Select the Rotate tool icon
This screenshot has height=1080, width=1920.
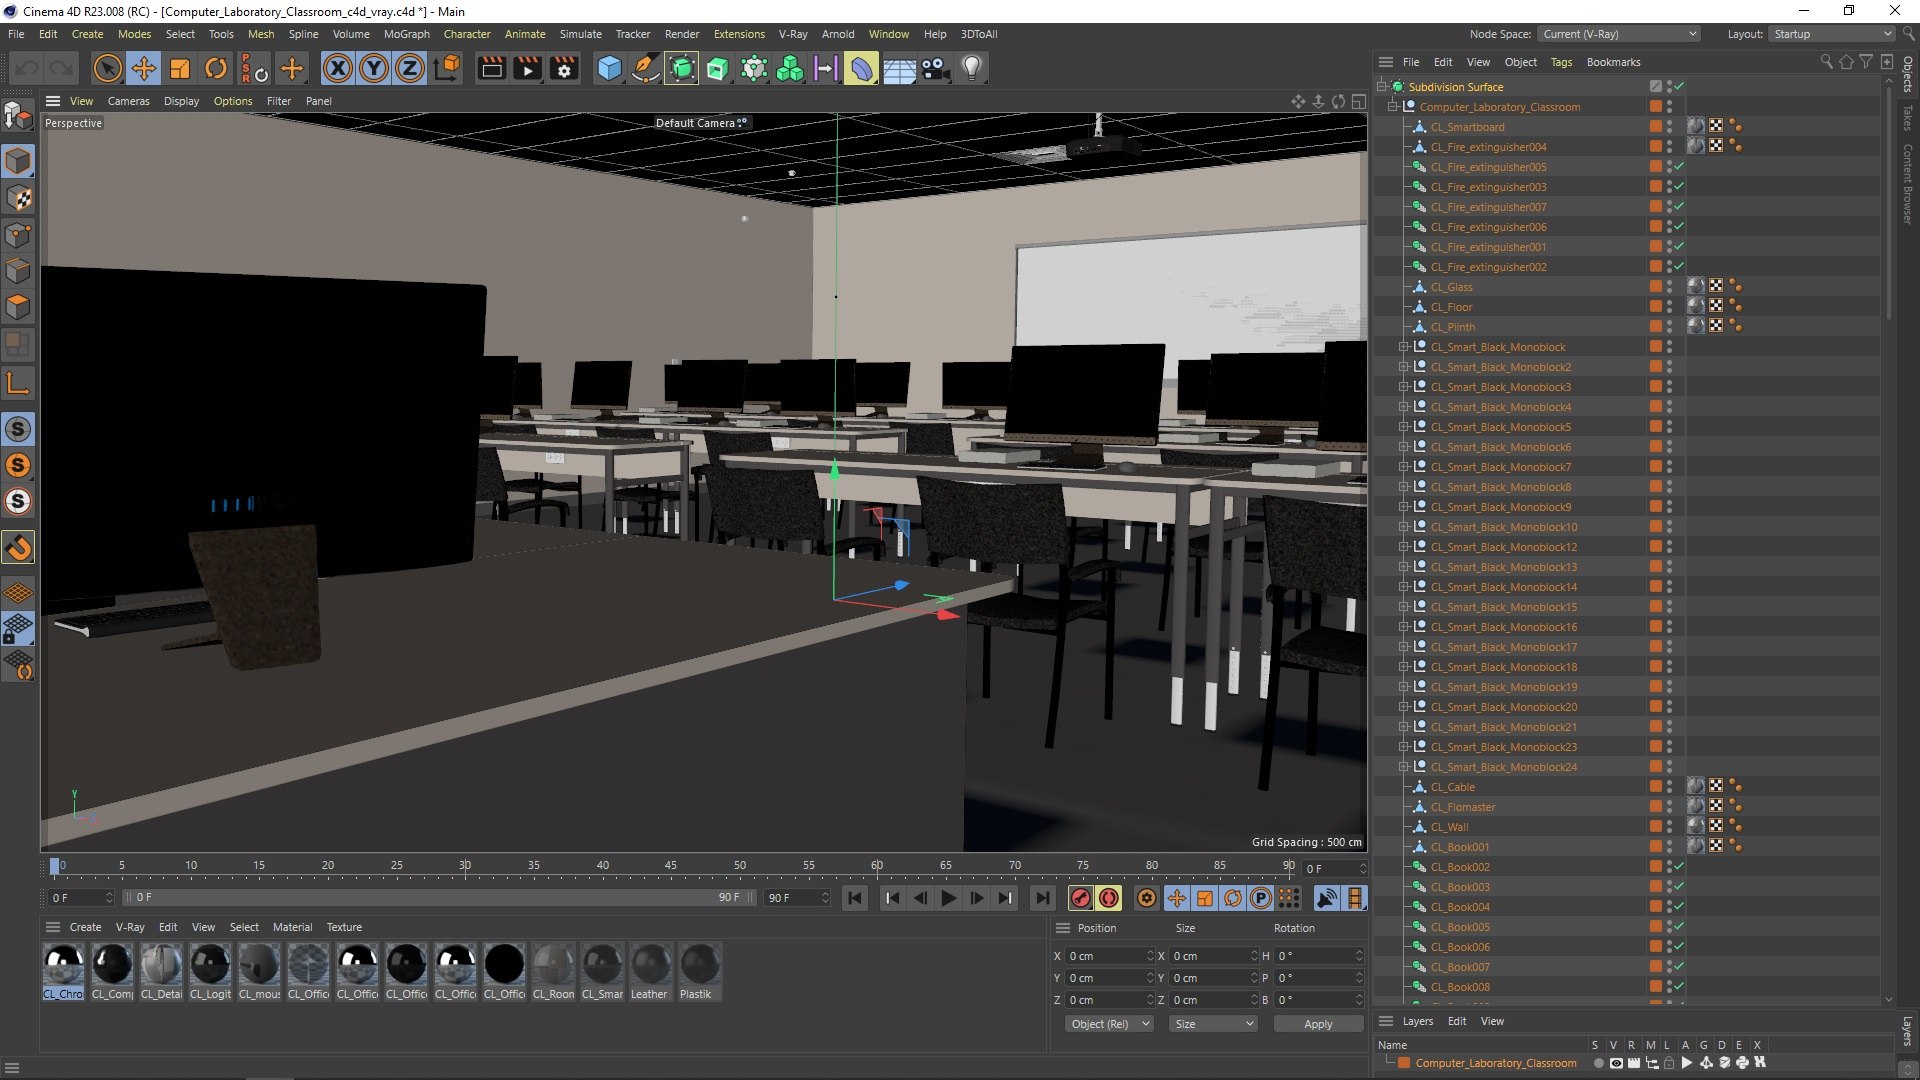(216, 68)
